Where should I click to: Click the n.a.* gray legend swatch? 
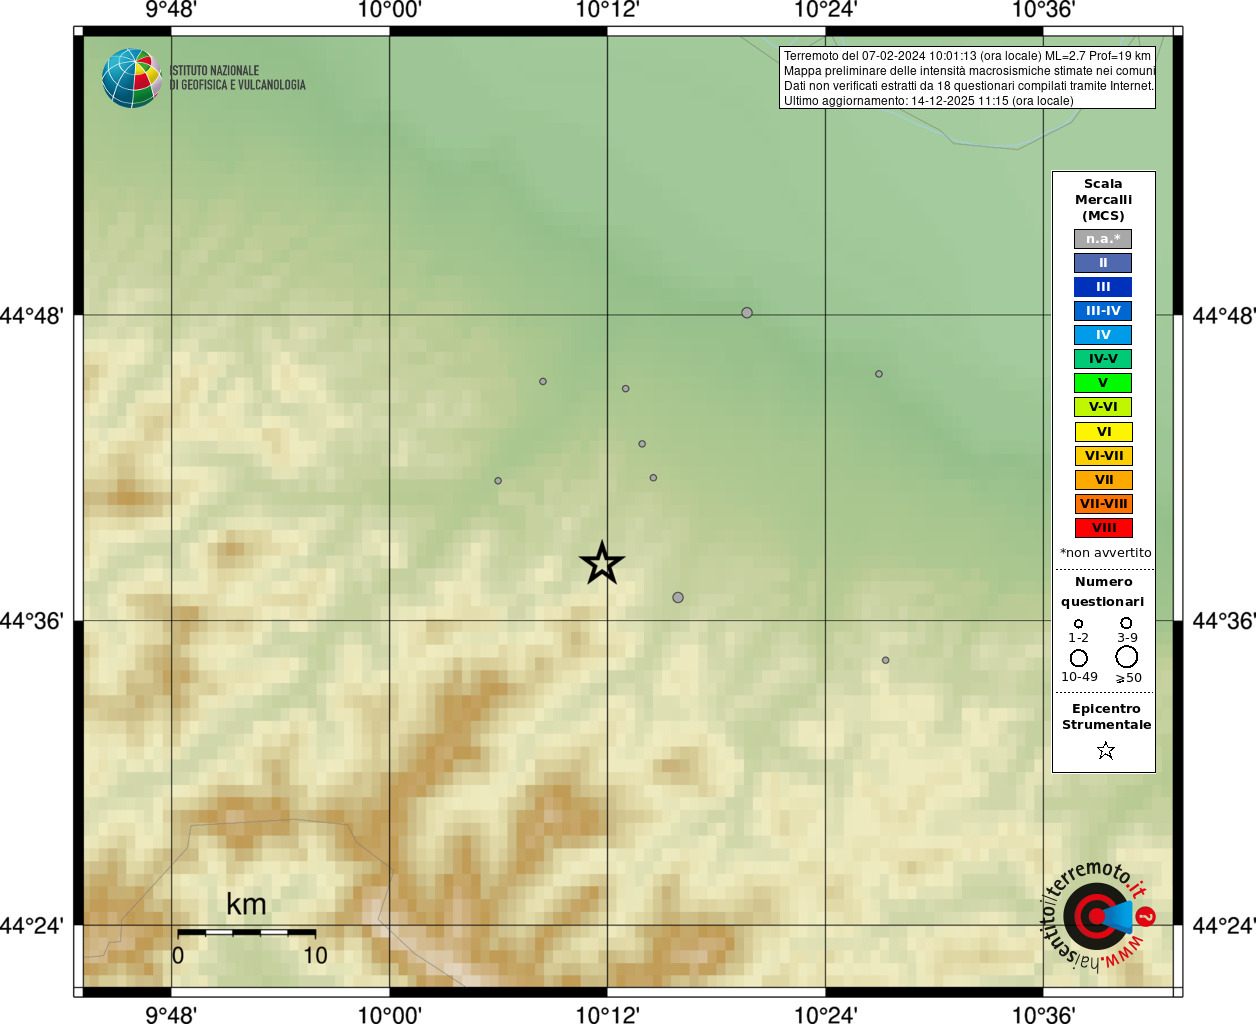[x=1103, y=239]
